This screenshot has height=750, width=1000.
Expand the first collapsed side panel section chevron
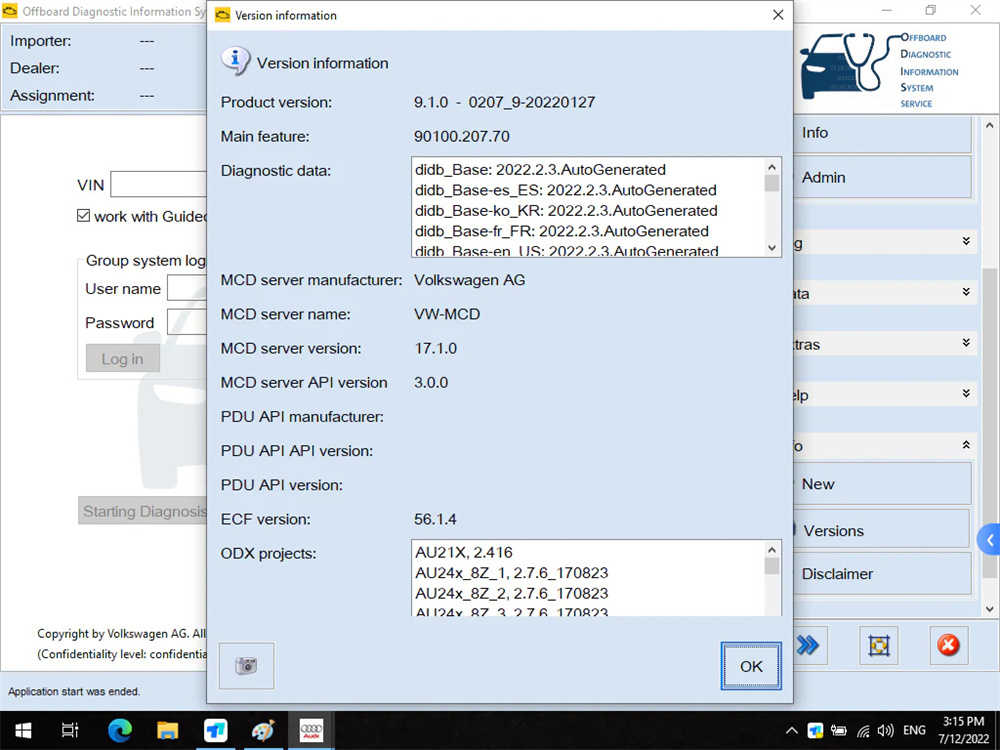coord(966,241)
